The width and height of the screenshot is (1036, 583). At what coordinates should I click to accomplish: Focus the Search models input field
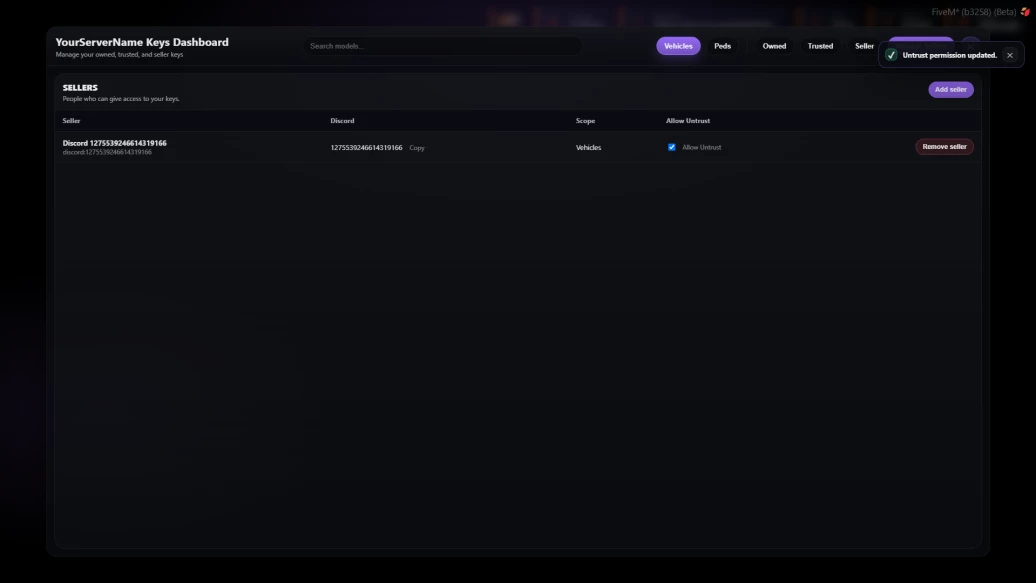443,46
